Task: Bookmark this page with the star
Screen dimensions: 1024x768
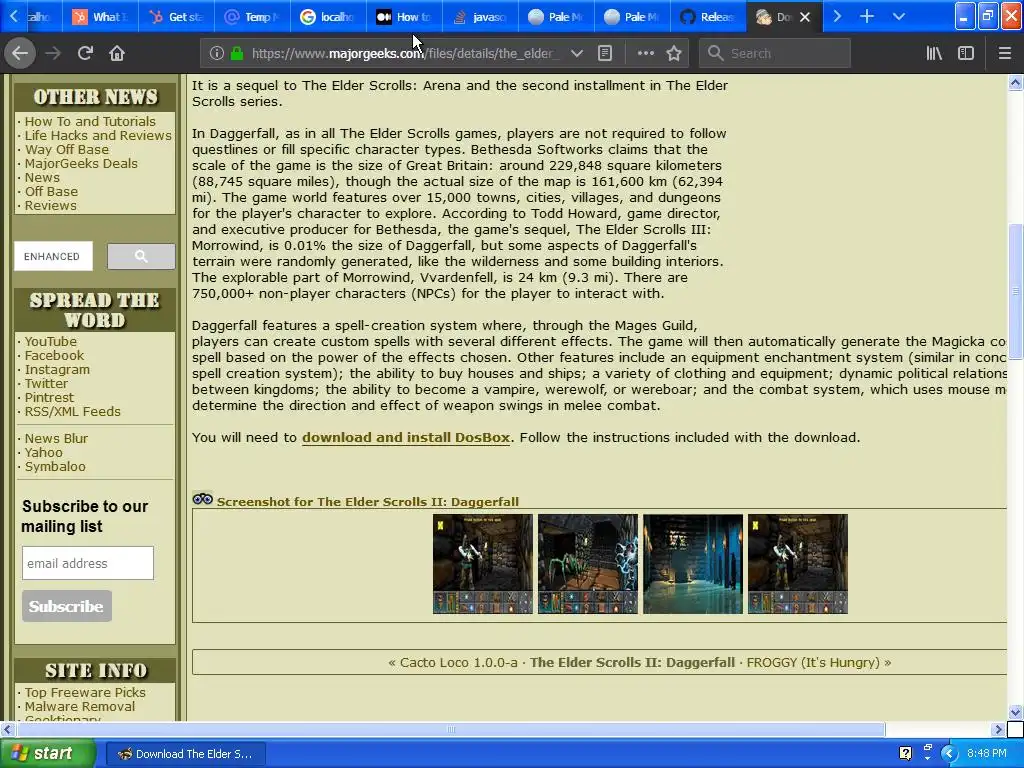Action: (674, 54)
